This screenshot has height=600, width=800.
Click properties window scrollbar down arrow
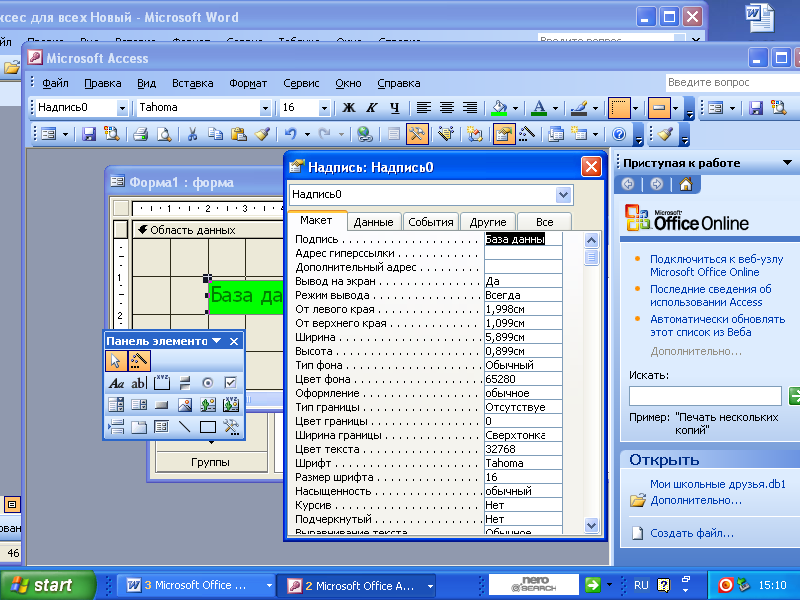coord(591,524)
